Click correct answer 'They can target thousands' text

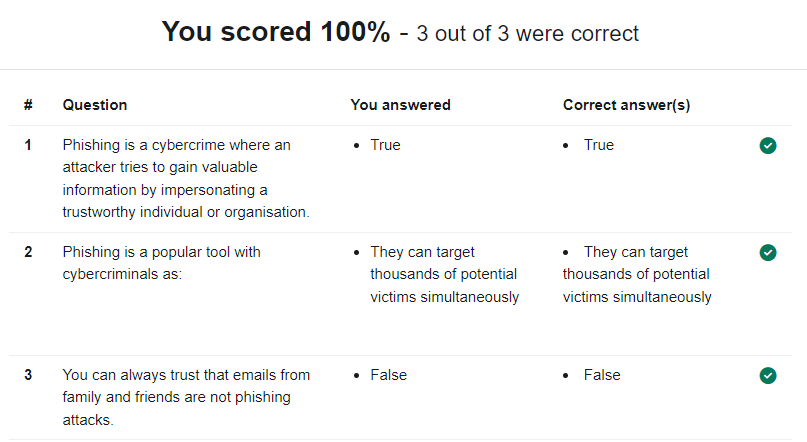637,274
